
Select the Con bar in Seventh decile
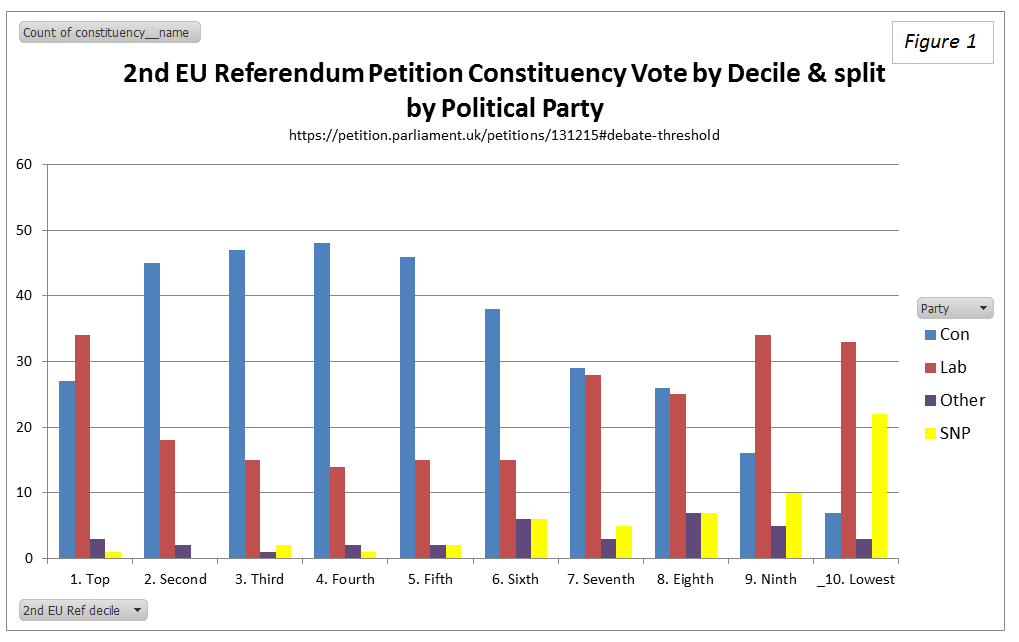pos(577,463)
